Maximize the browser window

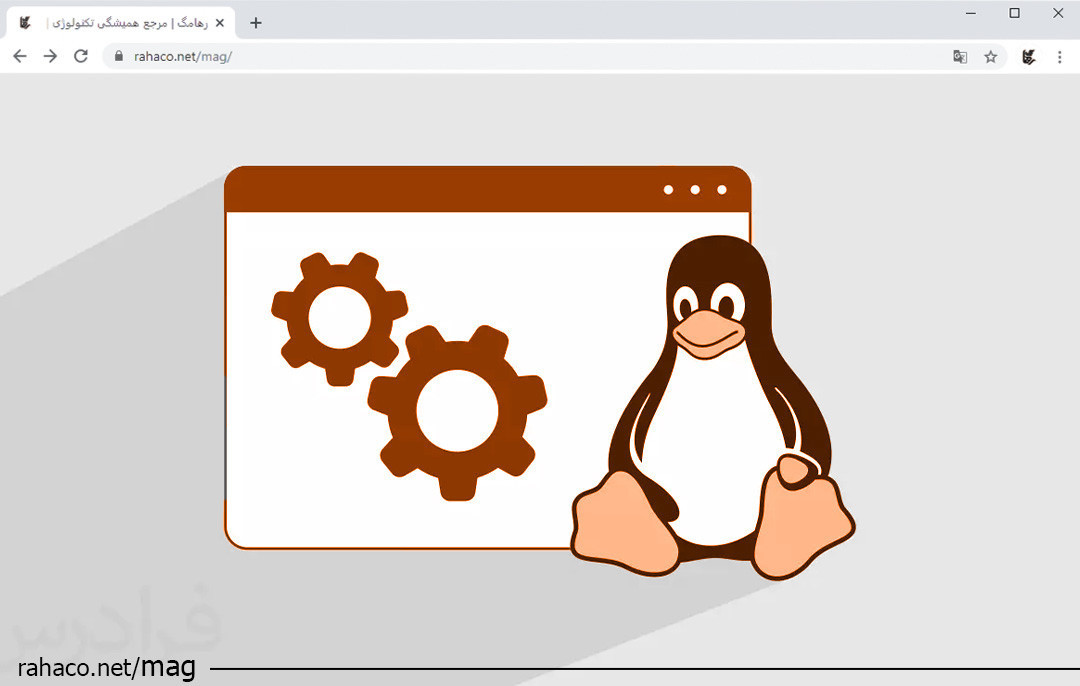1015,13
